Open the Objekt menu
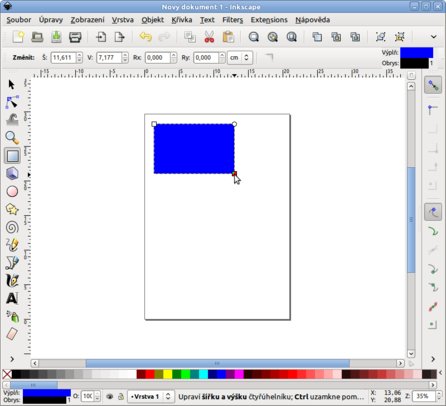Screen dimensions: 446x406 pos(152,20)
